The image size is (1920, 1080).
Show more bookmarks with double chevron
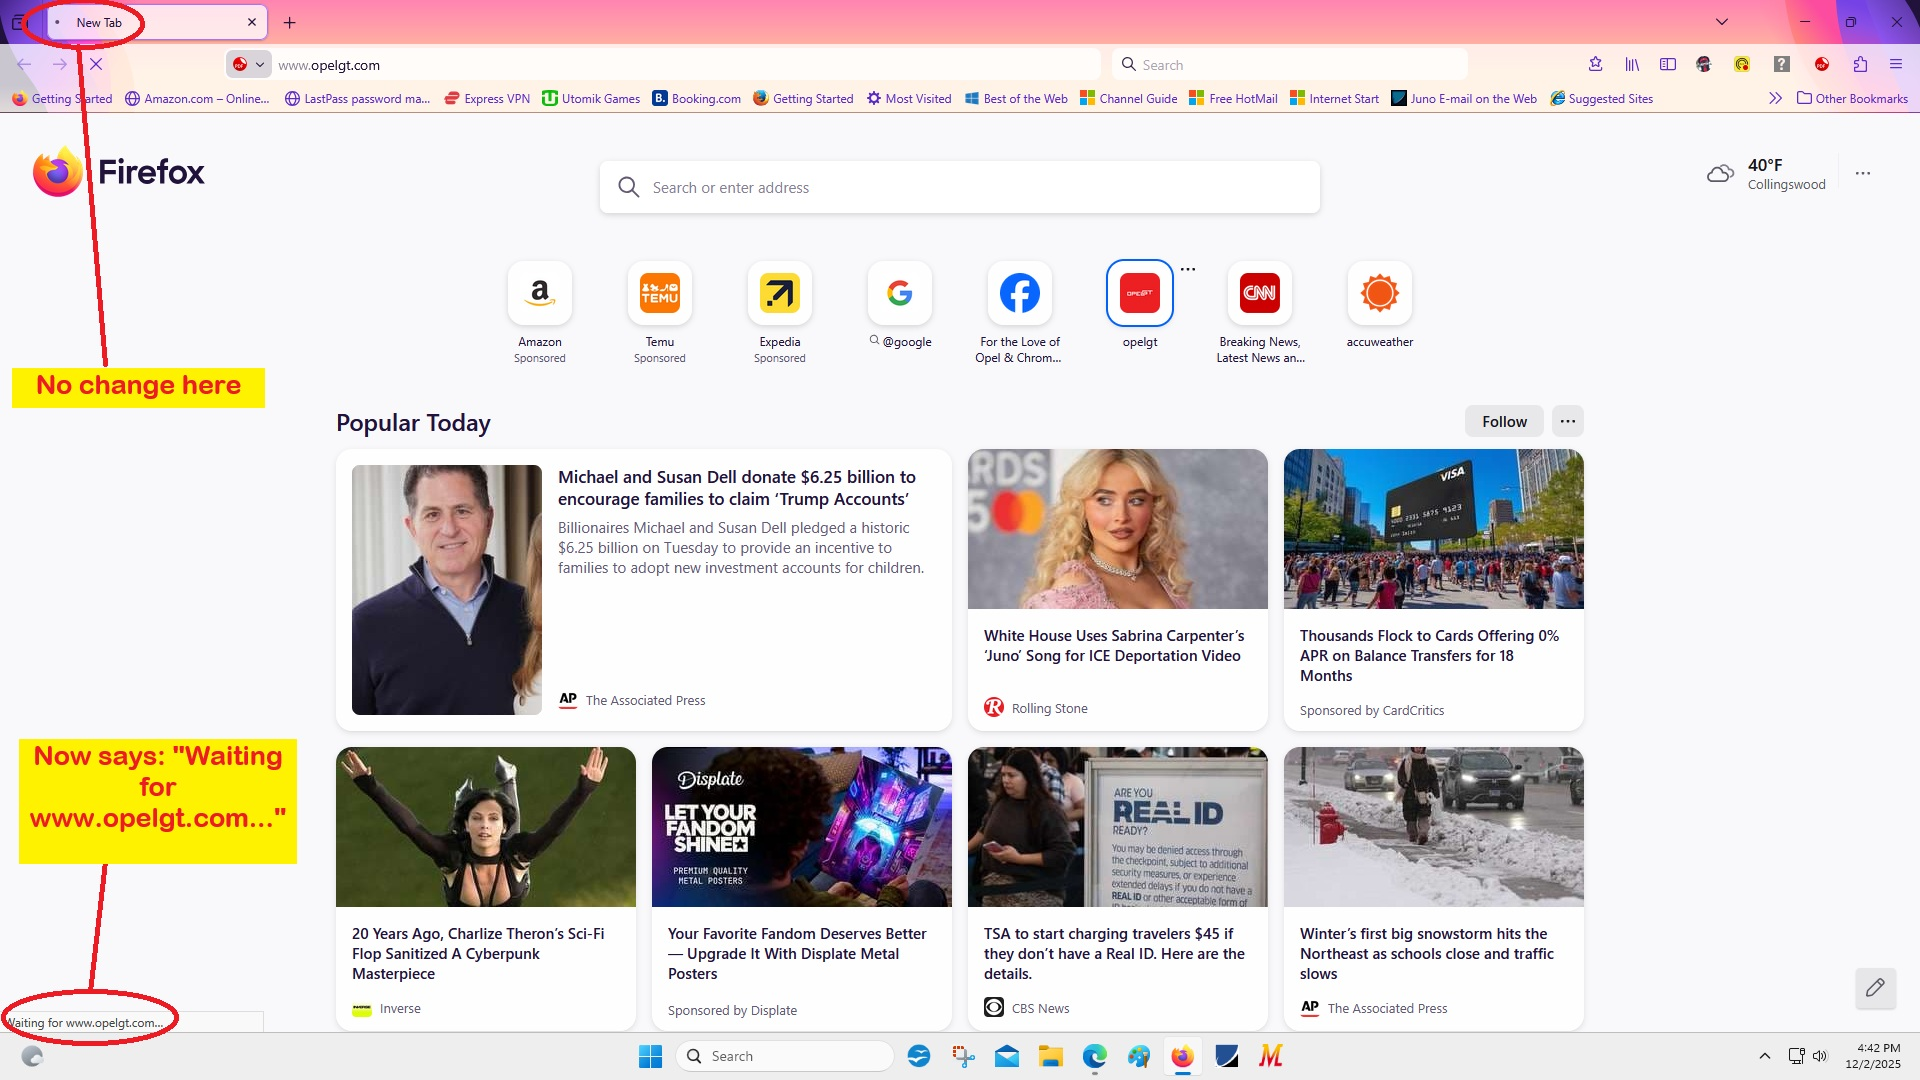click(x=1775, y=99)
